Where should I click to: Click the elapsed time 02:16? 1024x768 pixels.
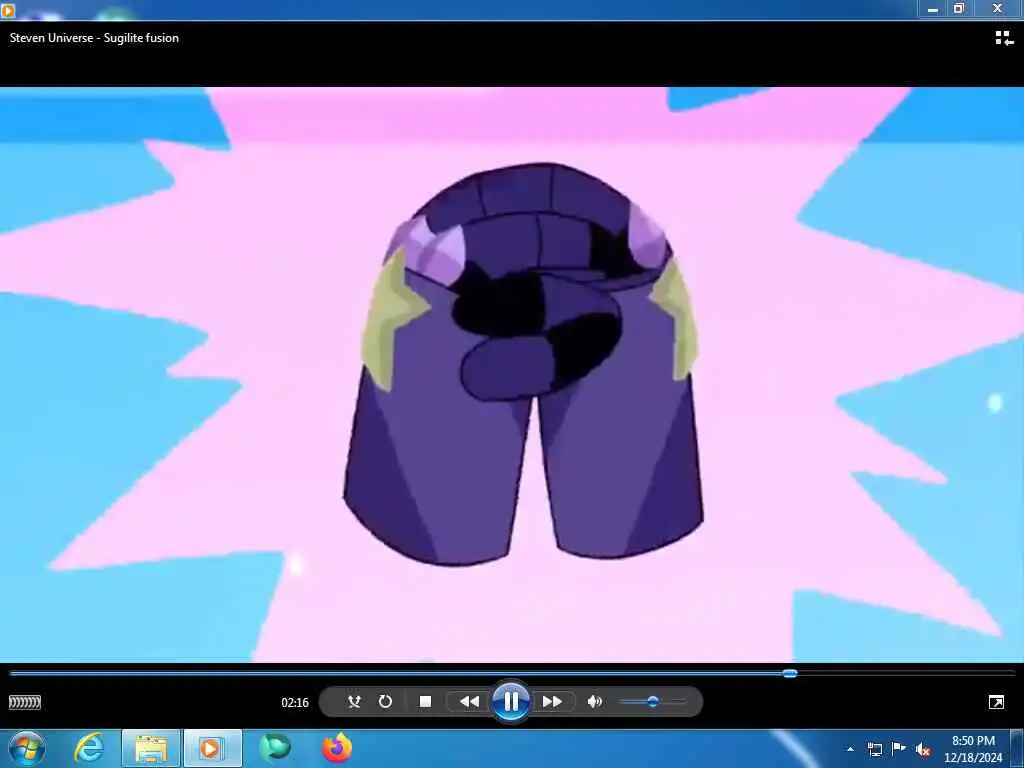point(295,703)
